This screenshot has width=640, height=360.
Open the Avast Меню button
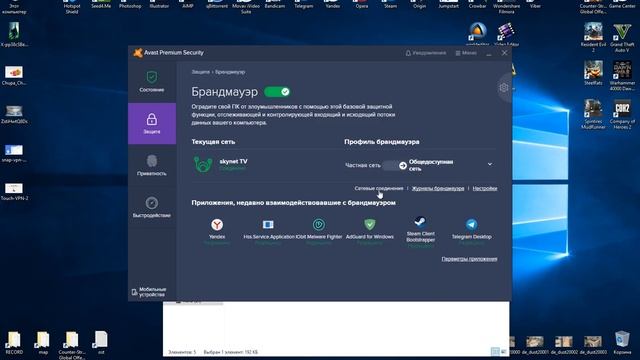[466, 53]
